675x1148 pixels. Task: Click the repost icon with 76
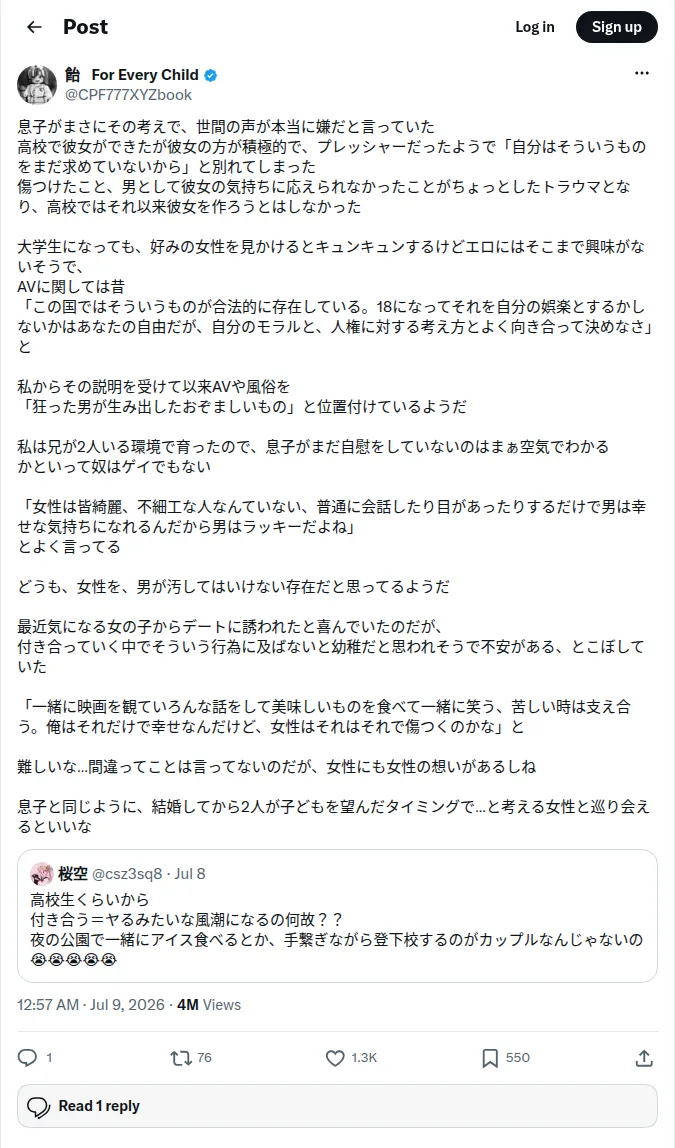point(180,1057)
